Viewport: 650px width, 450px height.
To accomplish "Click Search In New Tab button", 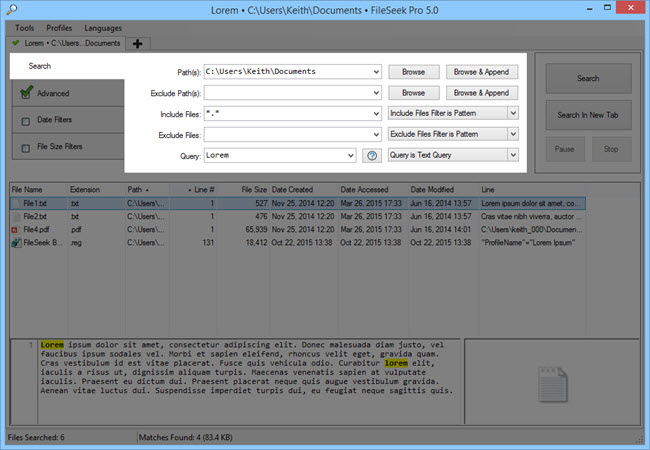I will (588, 115).
